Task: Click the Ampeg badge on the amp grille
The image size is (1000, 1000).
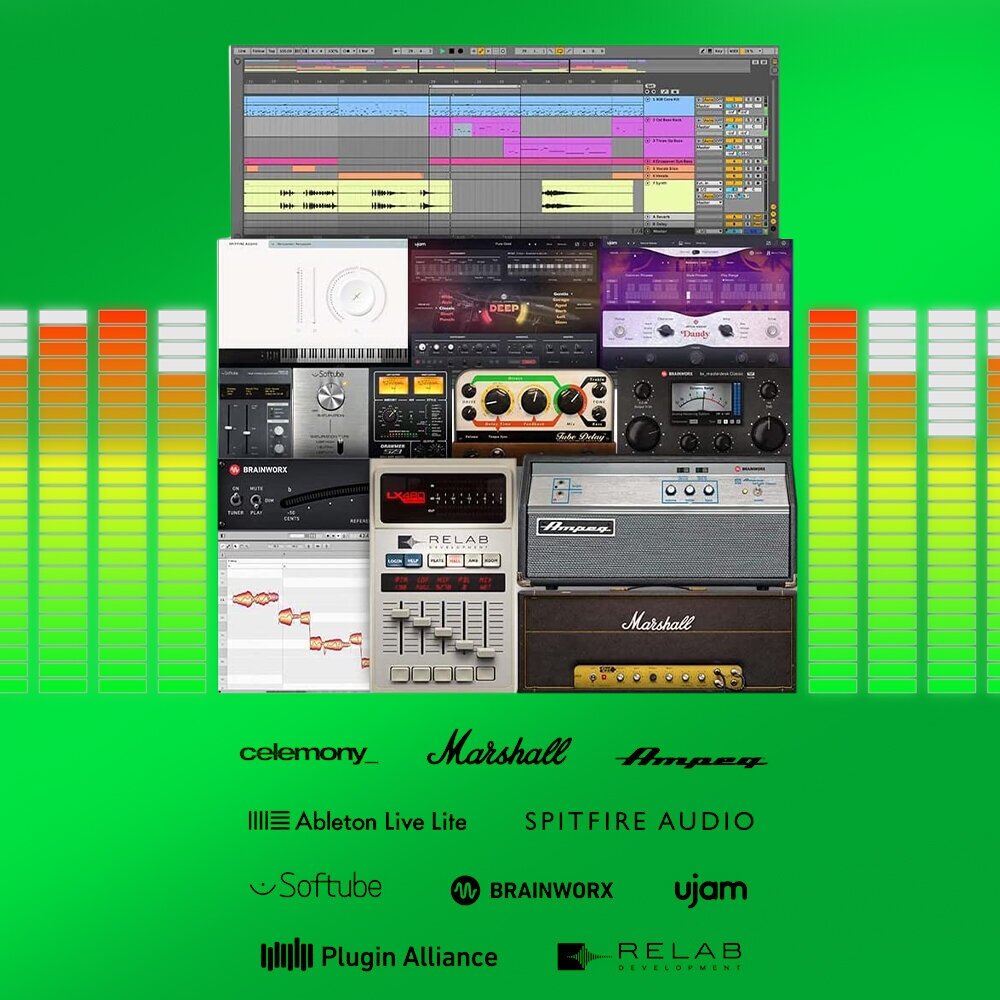Action: [576, 527]
